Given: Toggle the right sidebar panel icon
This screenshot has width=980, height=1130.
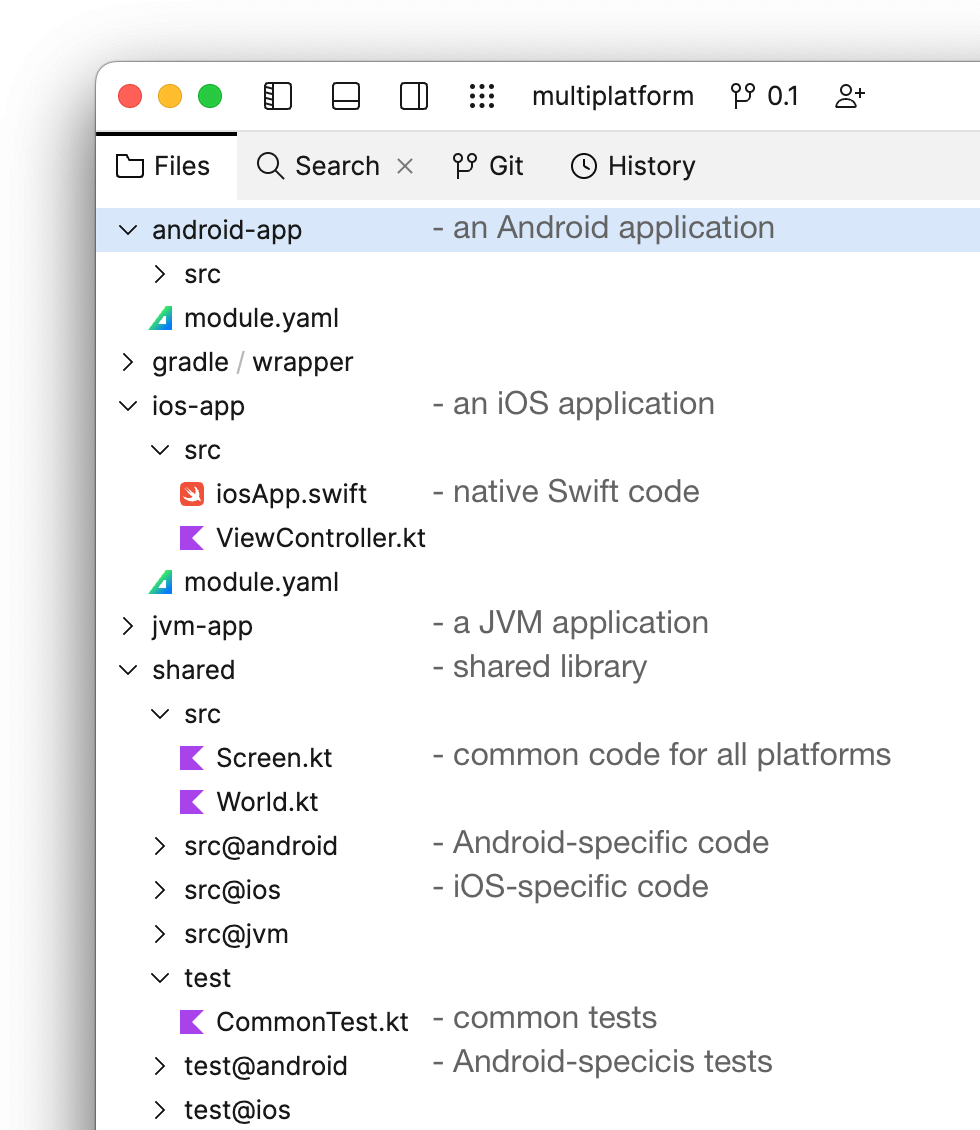Looking at the screenshot, I should [x=414, y=96].
